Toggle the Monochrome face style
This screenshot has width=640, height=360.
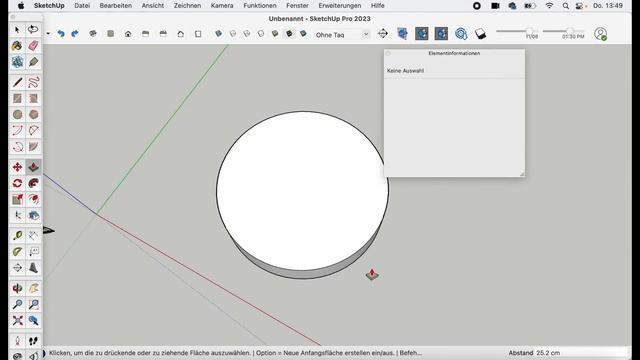pyautogui.click(x=303, y=34)
